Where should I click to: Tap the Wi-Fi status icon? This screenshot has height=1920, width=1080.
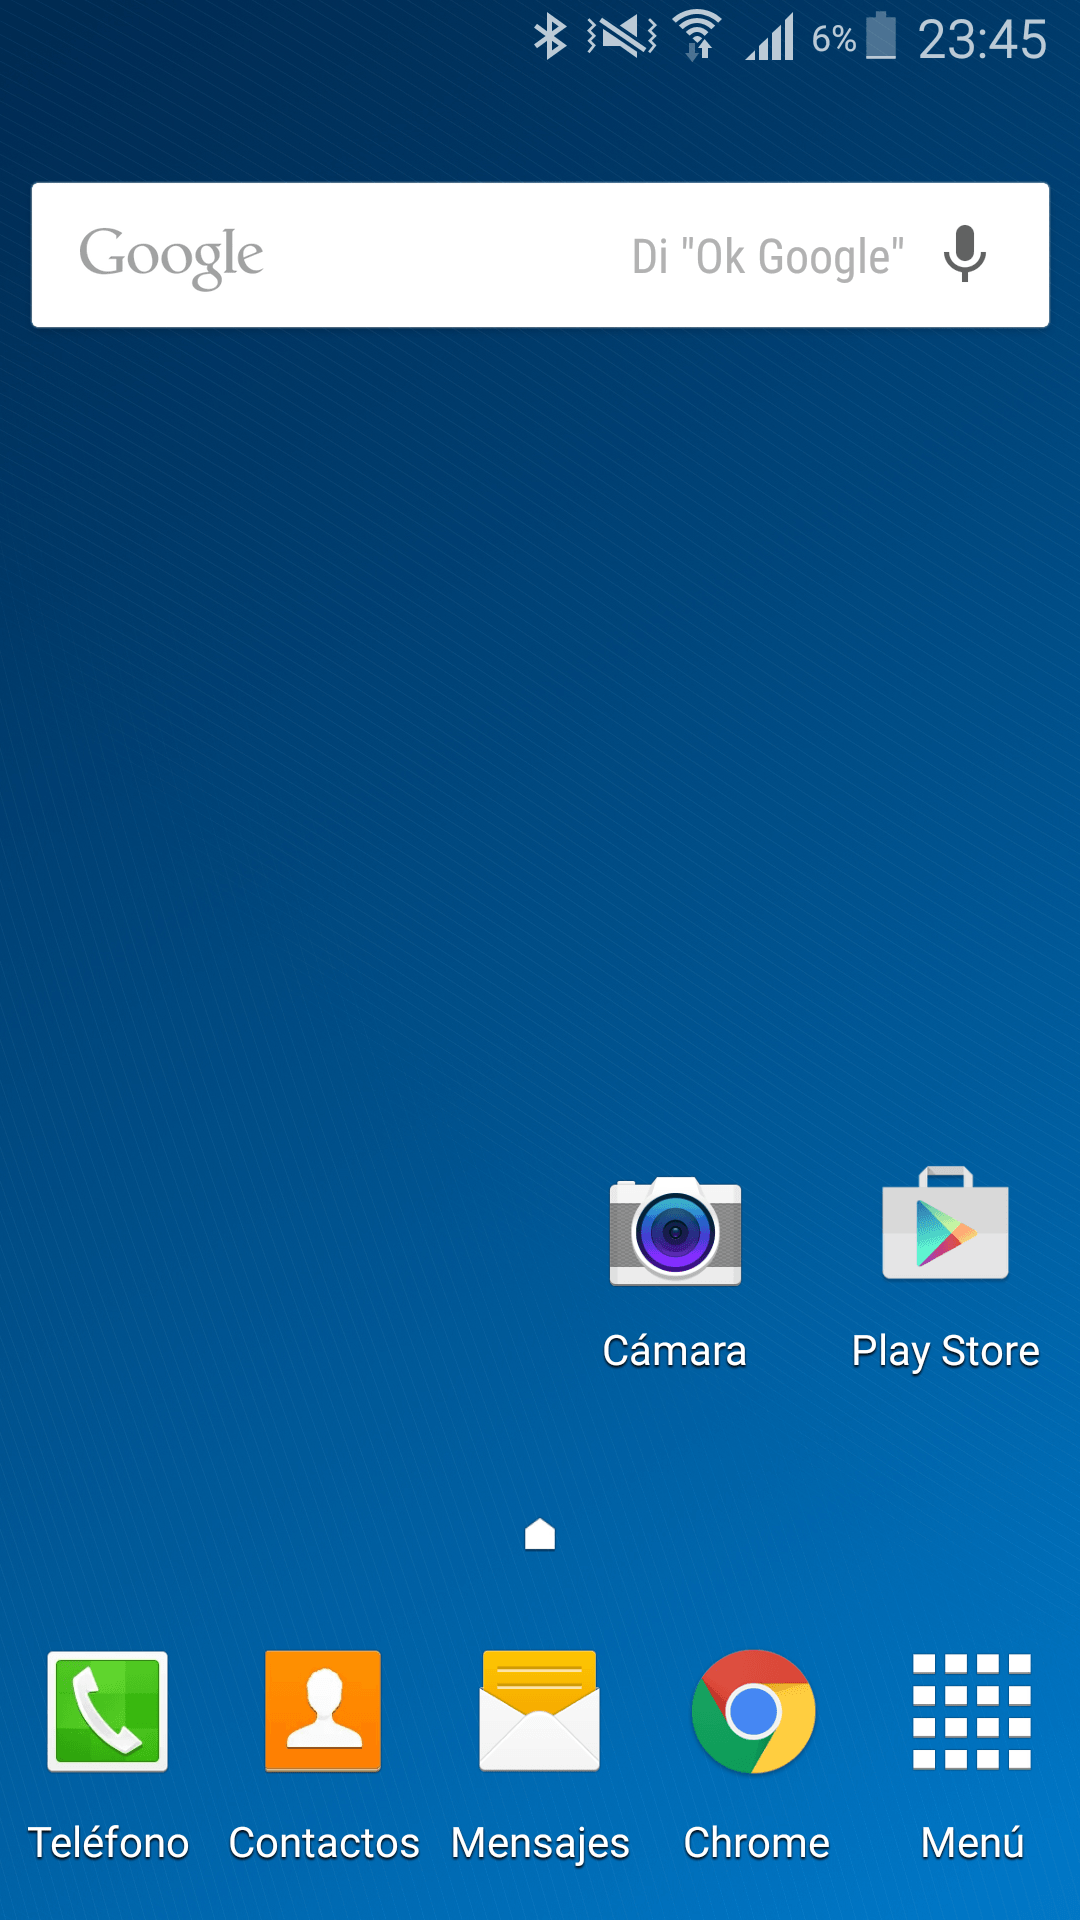click(x=697, y=38)
